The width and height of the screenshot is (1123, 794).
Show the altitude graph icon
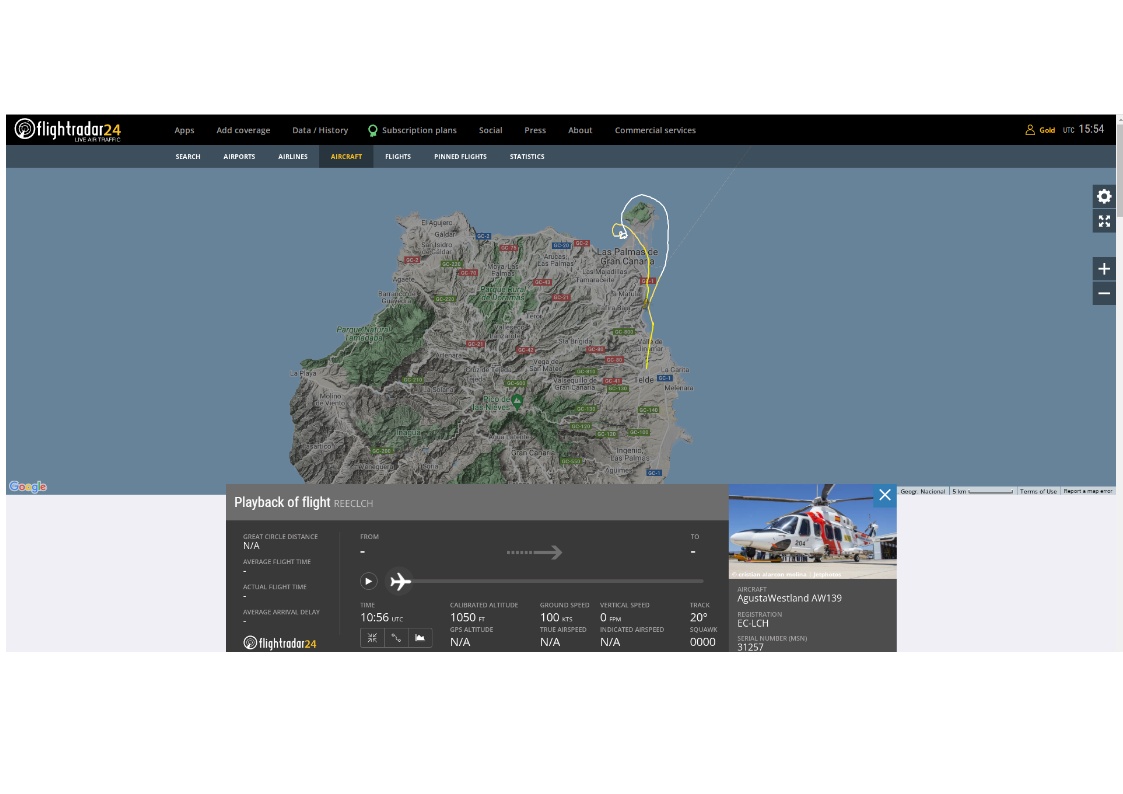click(x=420, y=638)
